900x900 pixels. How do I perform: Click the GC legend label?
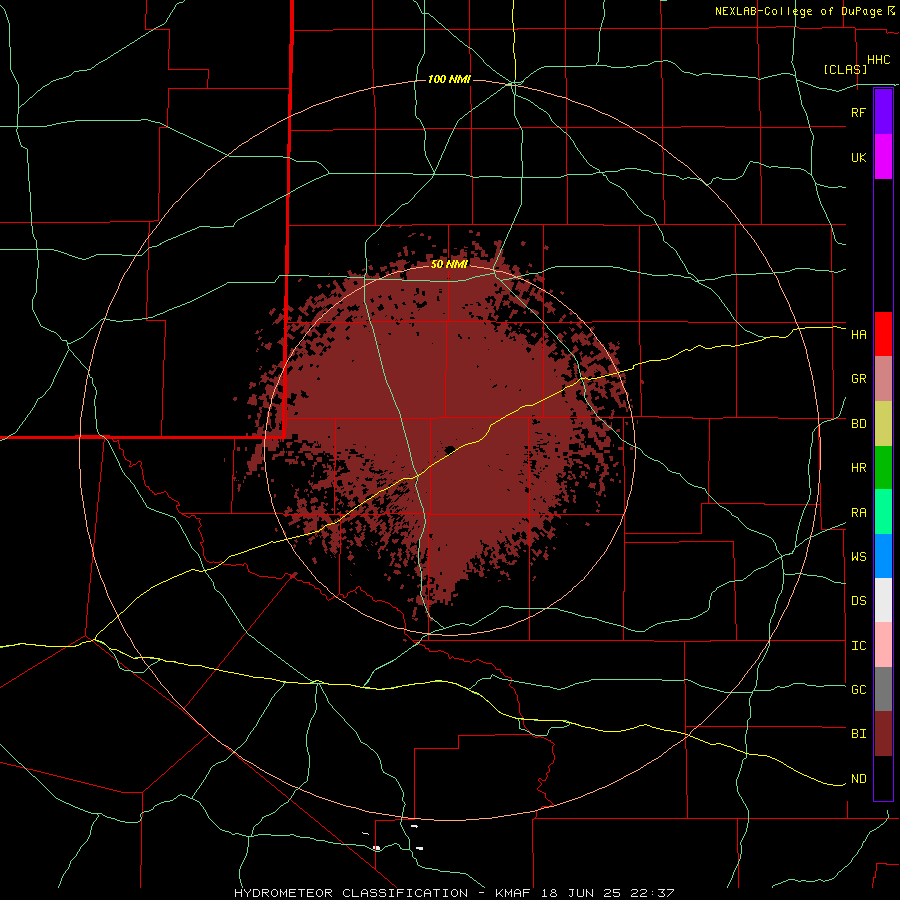858,690
